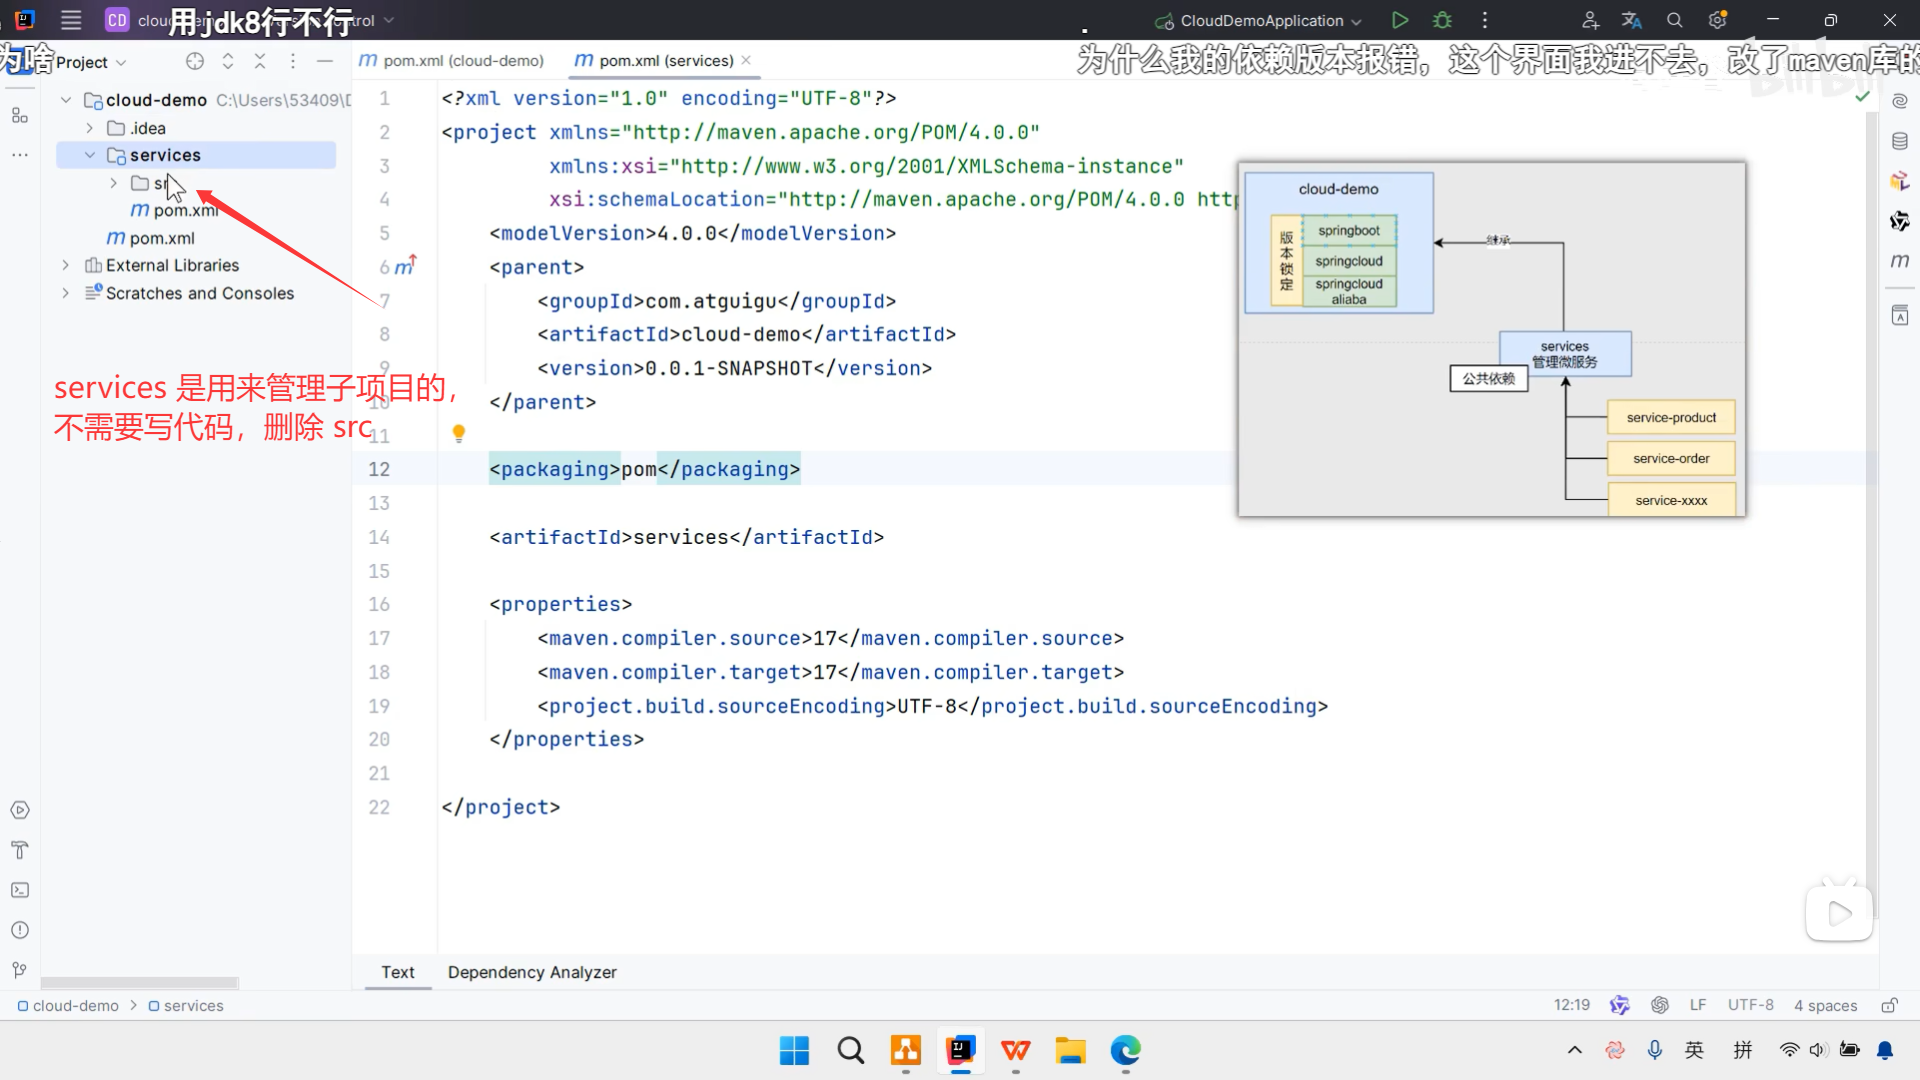
Task: Expand the External Libraries node
Action: pos(66,265)
